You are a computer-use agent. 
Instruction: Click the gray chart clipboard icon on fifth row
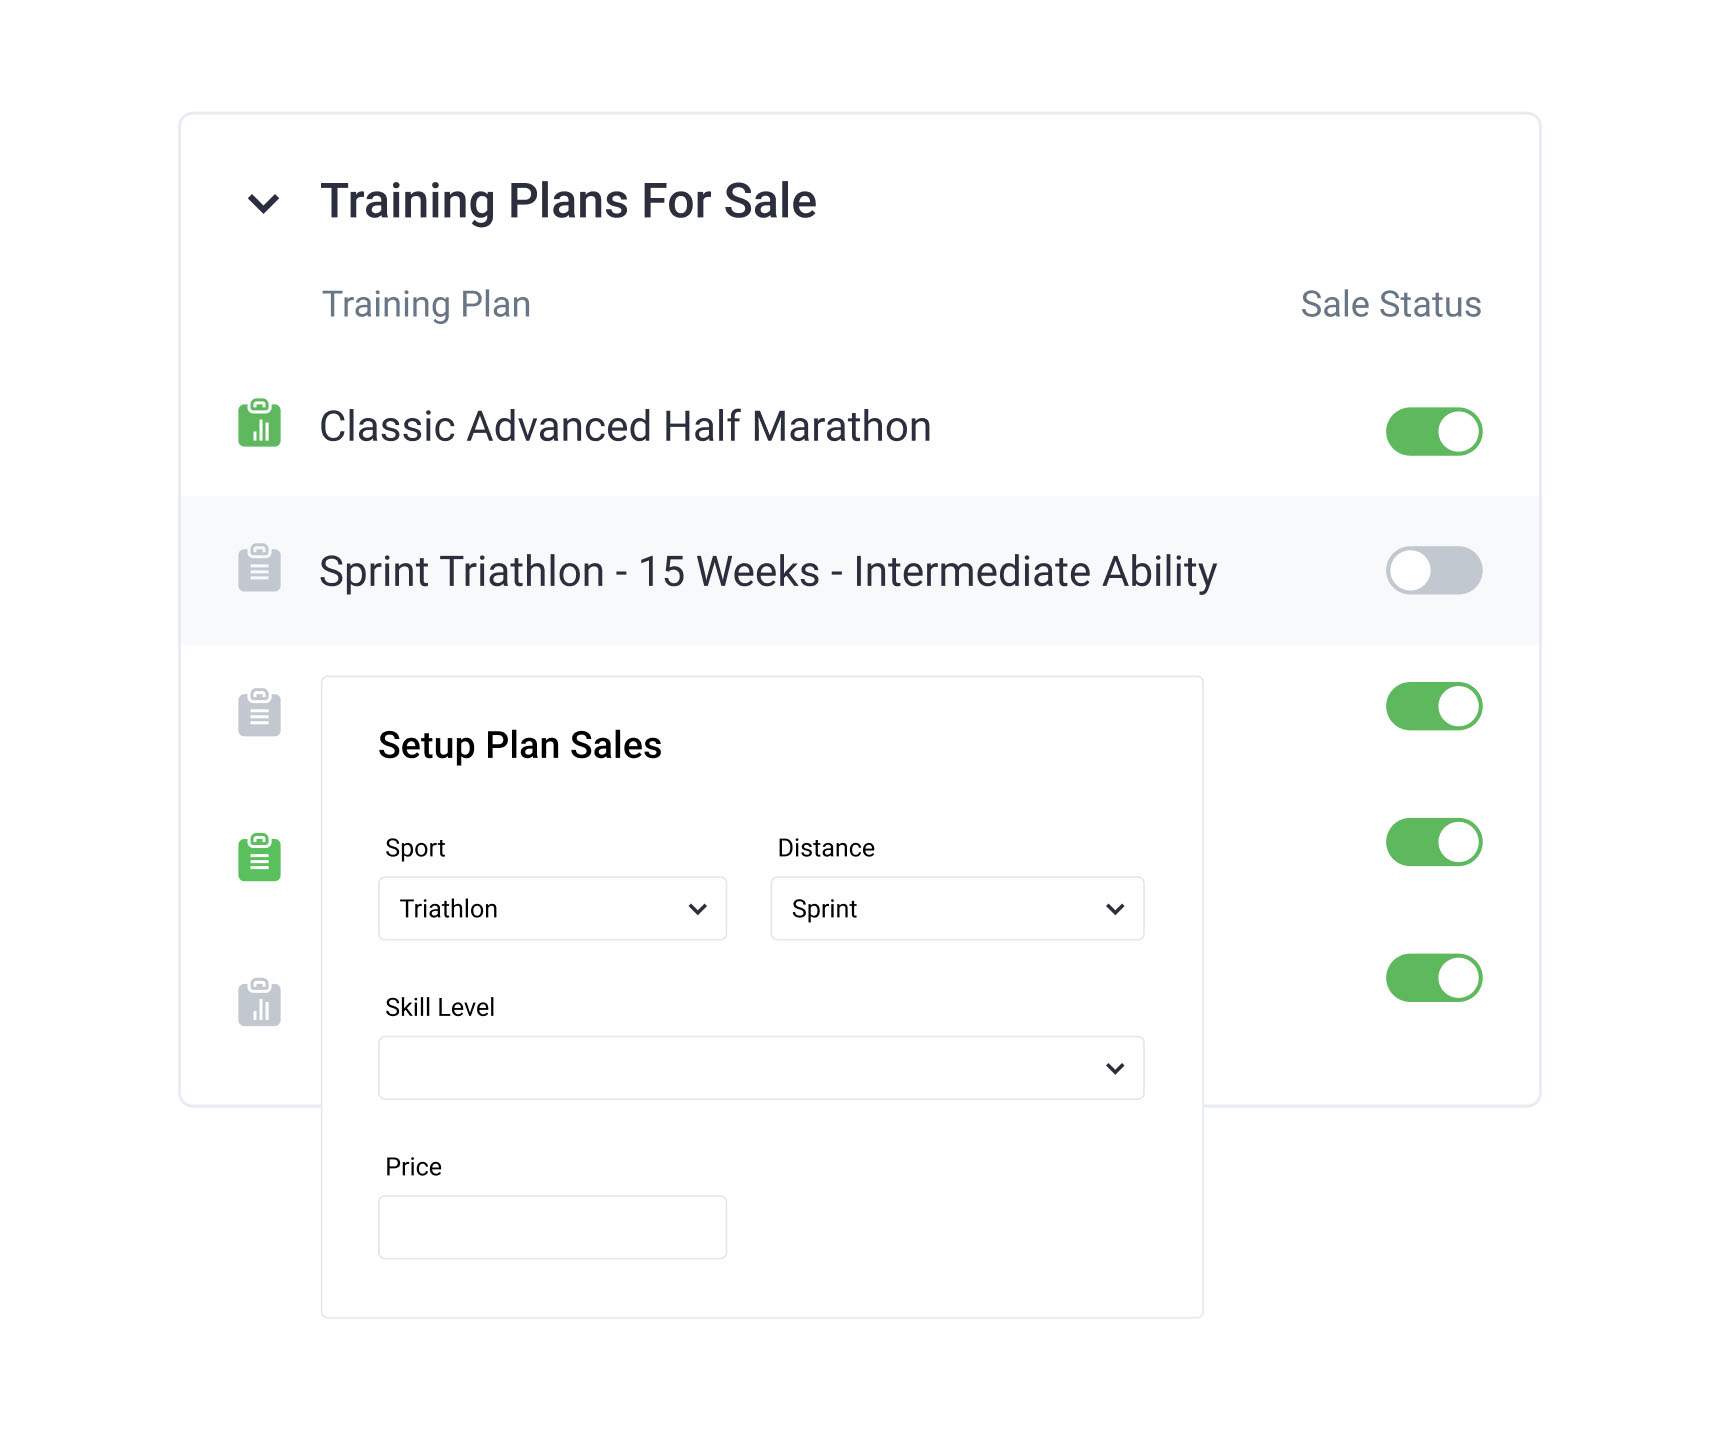coord(259,1003)
